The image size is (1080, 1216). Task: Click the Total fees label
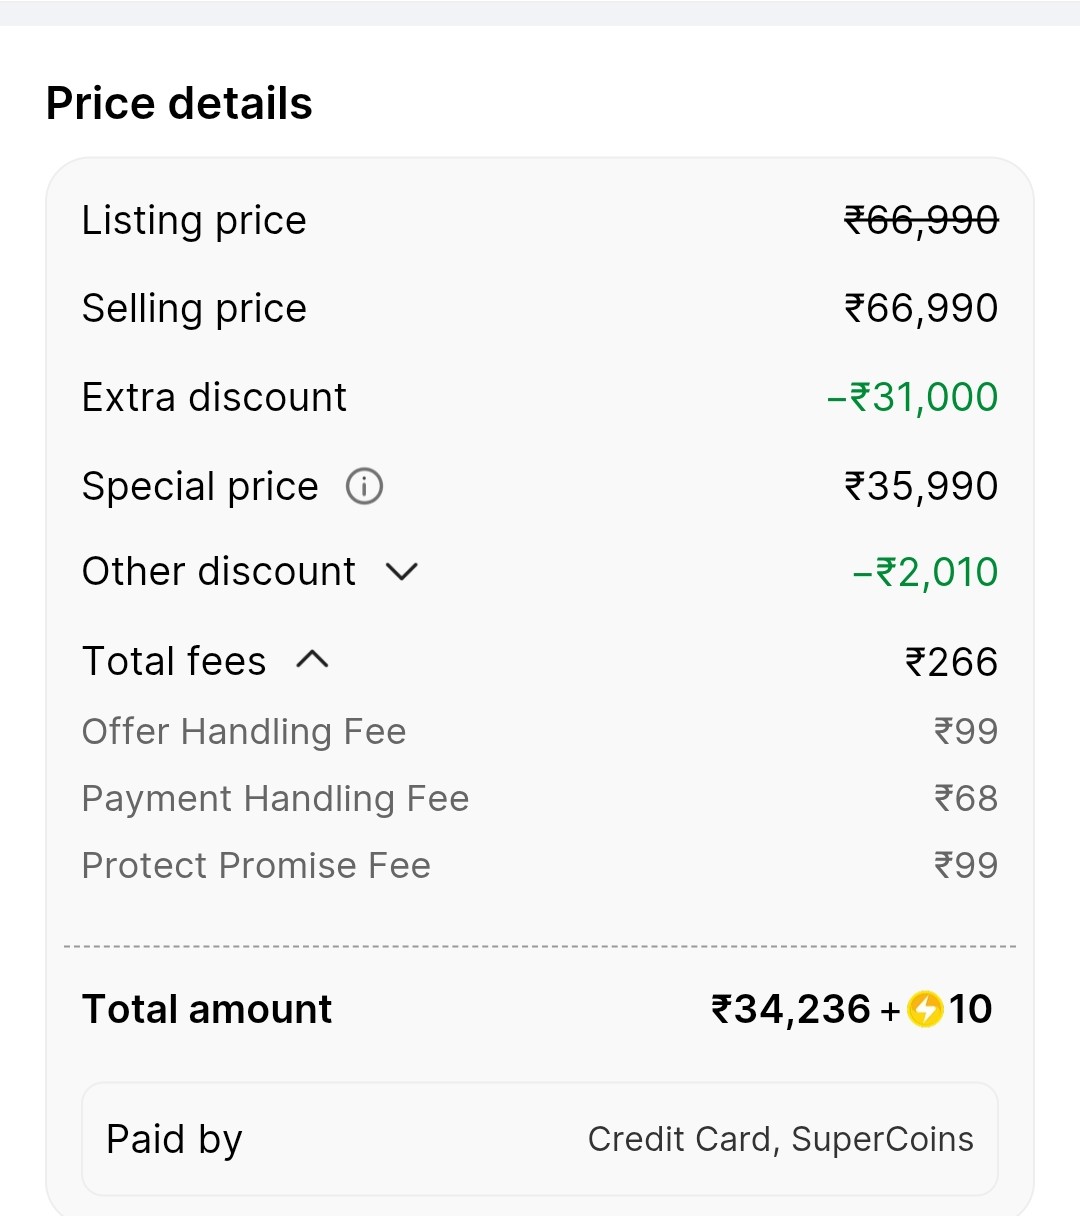(x=174, y=662)
